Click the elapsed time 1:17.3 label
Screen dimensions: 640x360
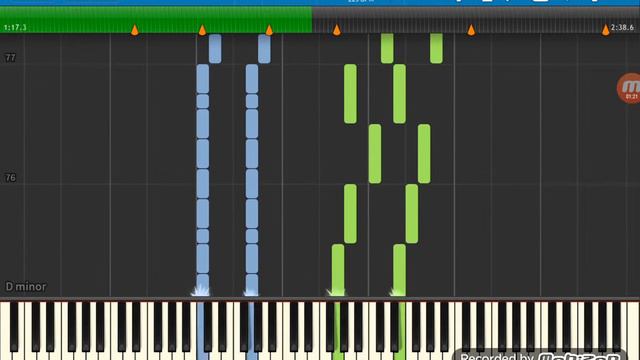[15, 27]
